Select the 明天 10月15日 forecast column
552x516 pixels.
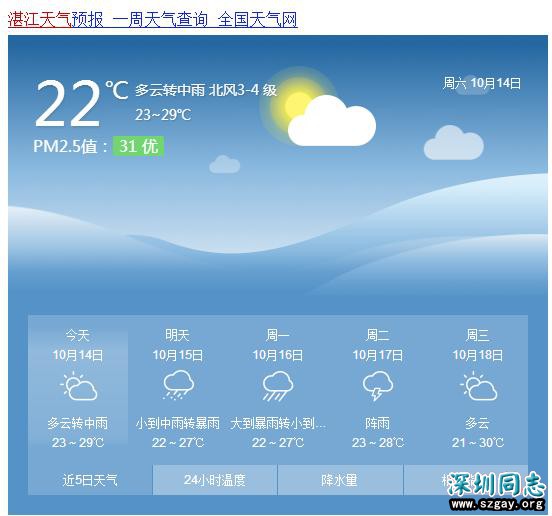click(x=178, y=389)
